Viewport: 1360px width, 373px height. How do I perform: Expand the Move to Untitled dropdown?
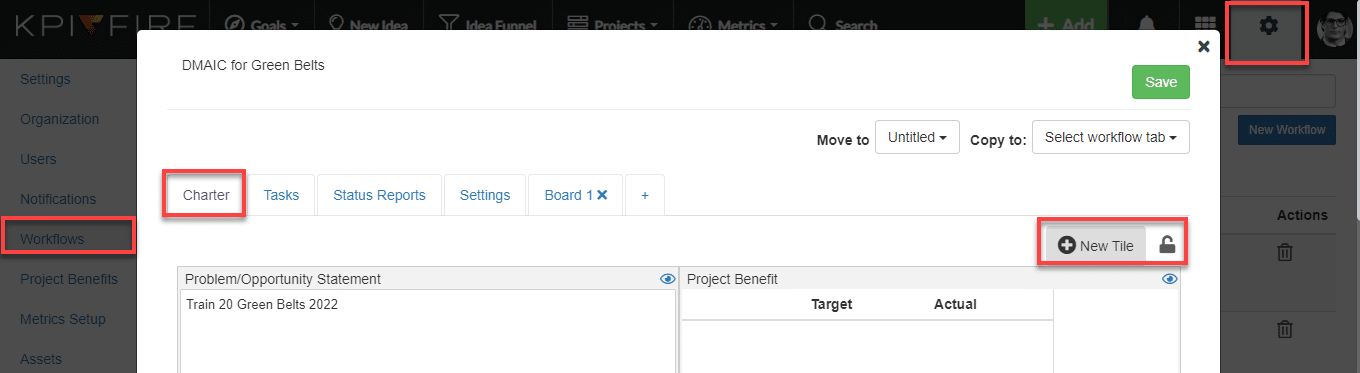(x=917, y=137)
